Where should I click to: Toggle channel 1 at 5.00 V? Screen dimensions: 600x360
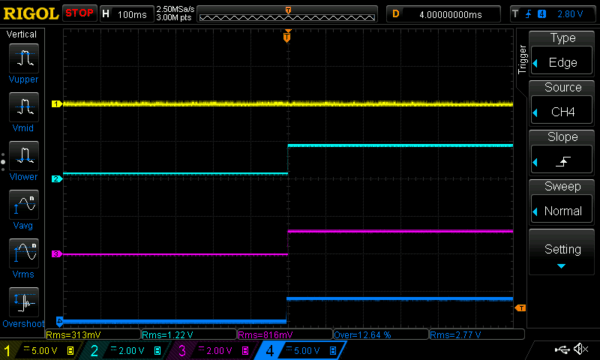click(x=39, y=350)
